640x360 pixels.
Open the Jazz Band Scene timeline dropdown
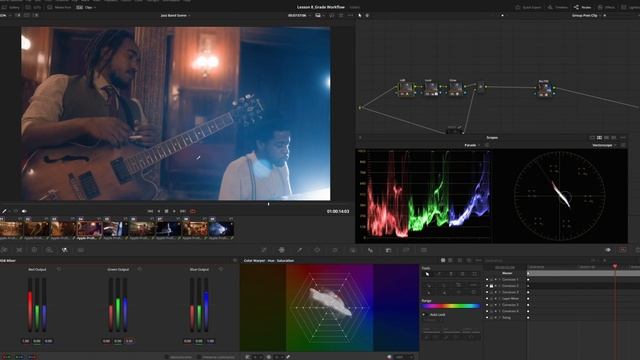coord(175,16)
